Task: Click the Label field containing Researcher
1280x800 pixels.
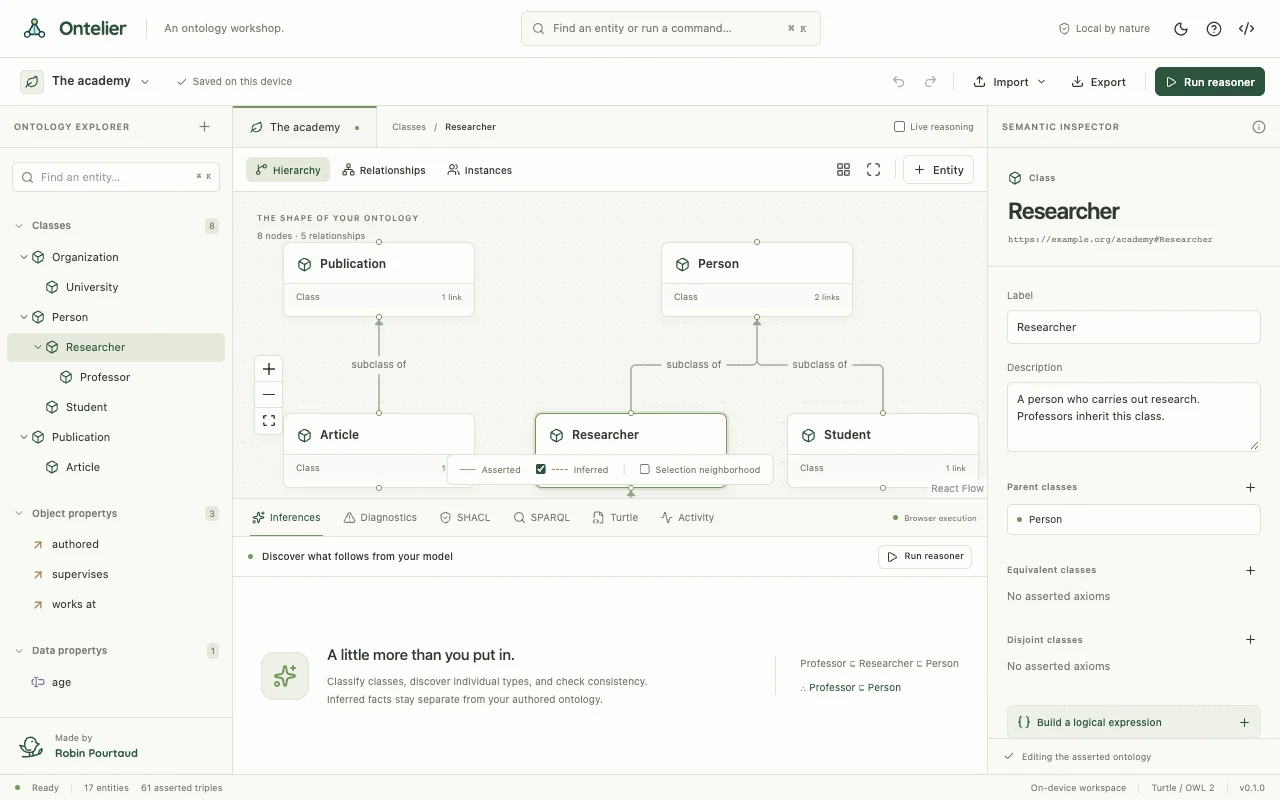Action: (1133, 327)
